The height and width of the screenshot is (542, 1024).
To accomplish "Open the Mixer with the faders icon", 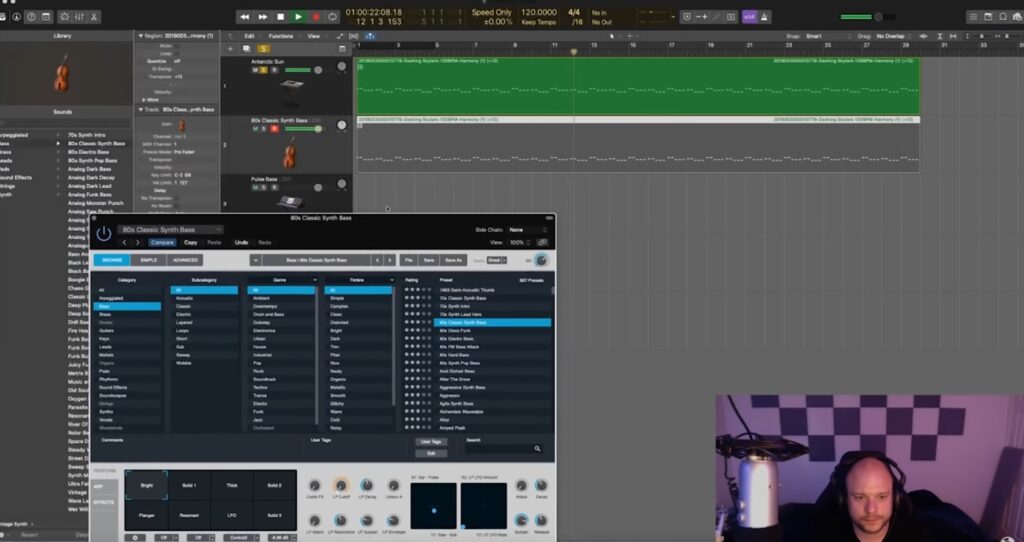I will (x=79, y=17).
